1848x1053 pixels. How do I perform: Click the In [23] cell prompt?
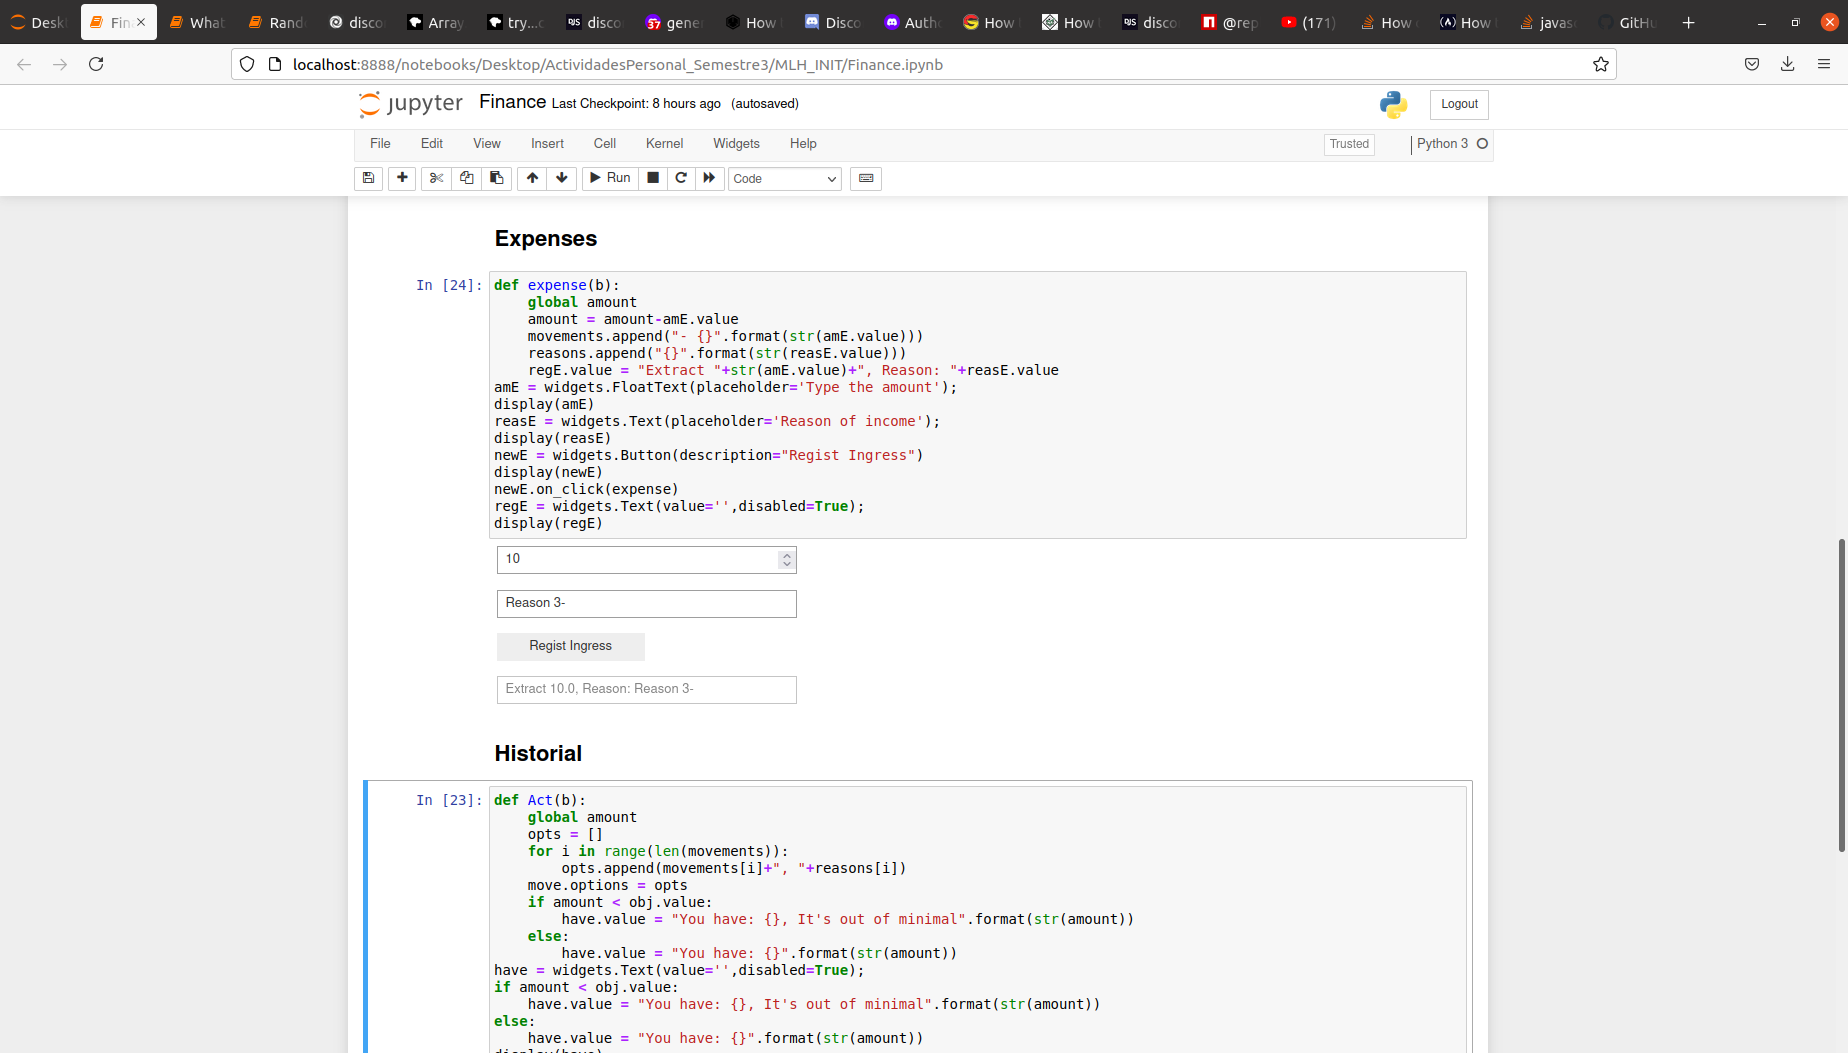pyautogui.click(x=449, y=800)
